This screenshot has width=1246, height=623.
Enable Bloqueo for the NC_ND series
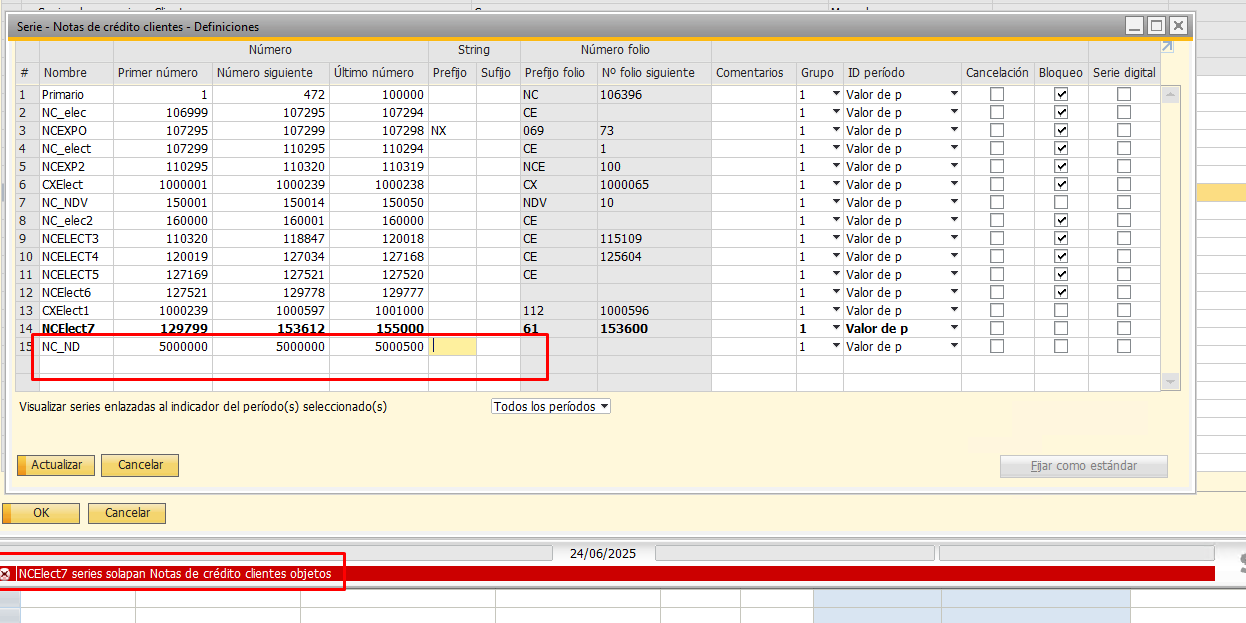click(1061, 346)
